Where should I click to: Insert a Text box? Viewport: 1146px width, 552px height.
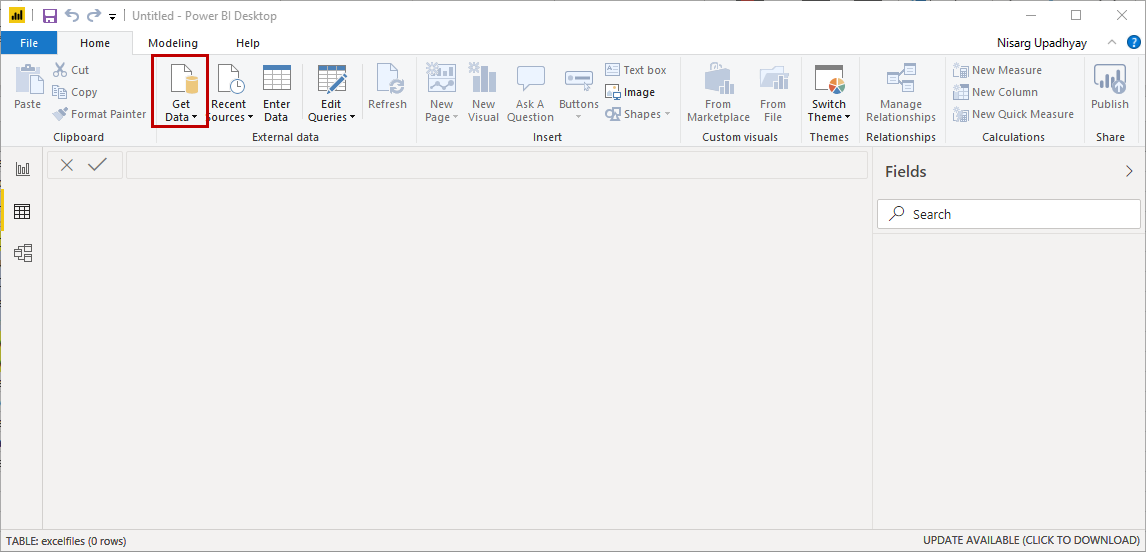coord(635,70)
